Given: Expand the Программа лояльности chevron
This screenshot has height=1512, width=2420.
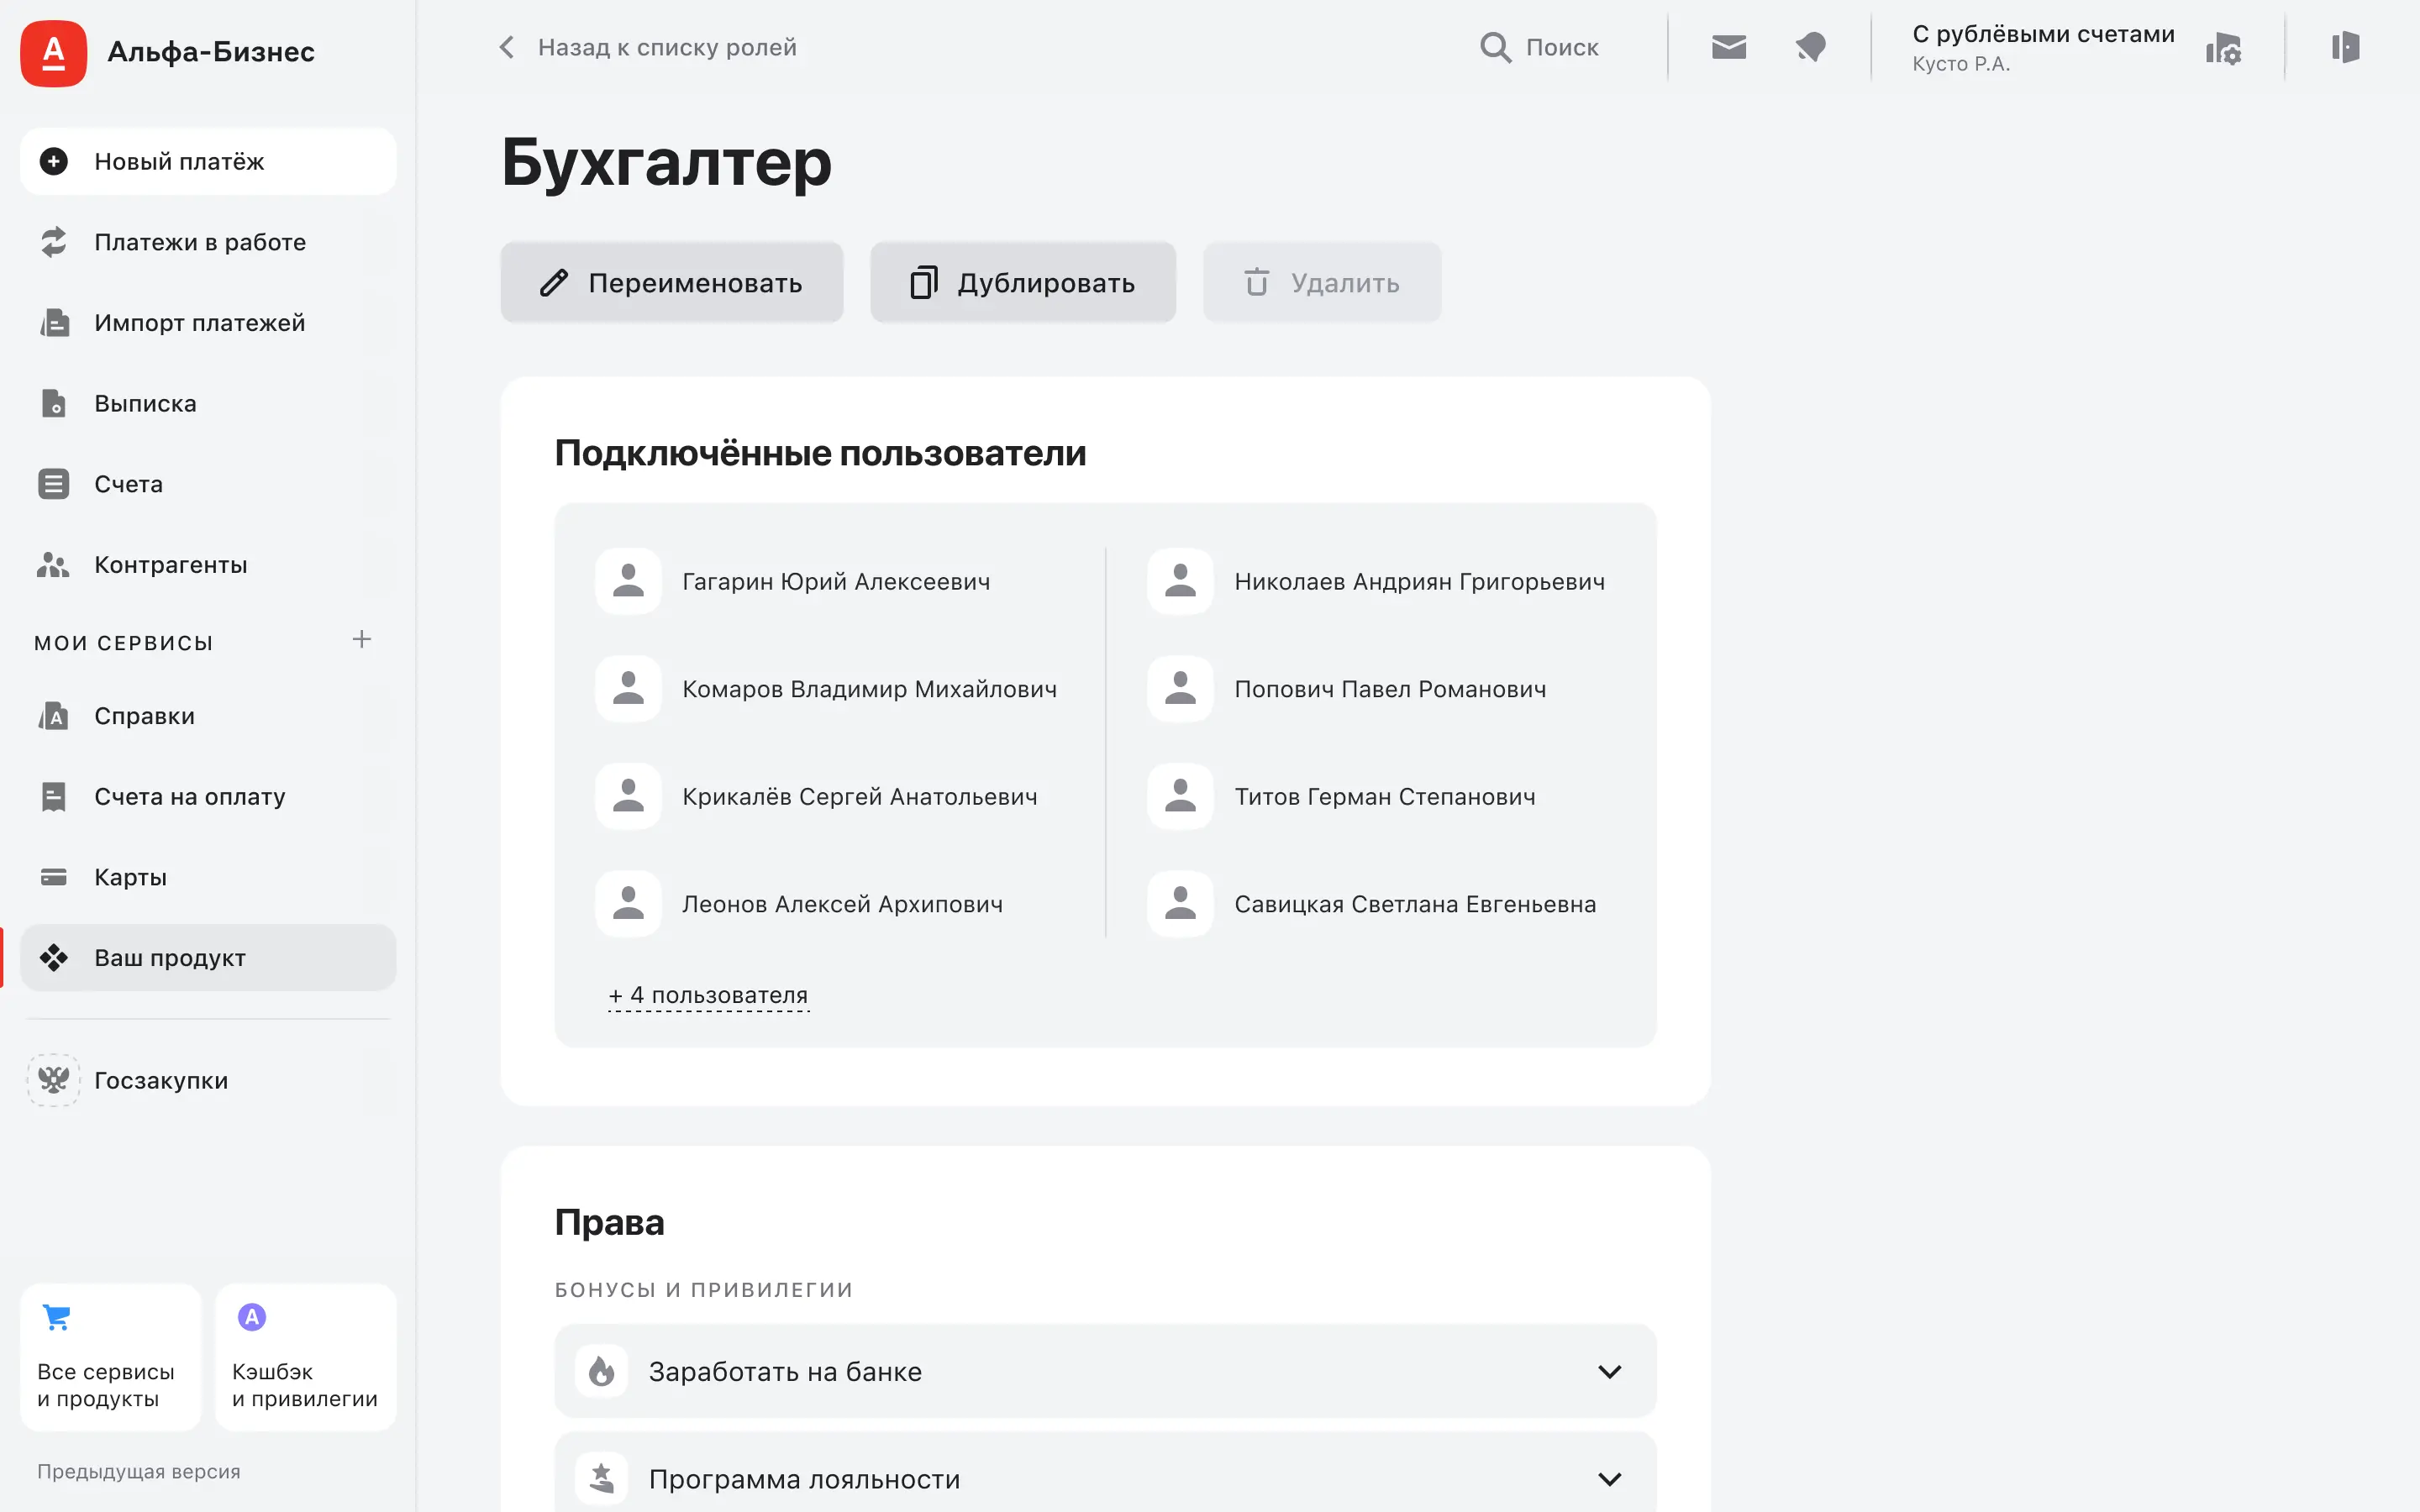Looking at the screenshot, I should click(1608, 1478).
